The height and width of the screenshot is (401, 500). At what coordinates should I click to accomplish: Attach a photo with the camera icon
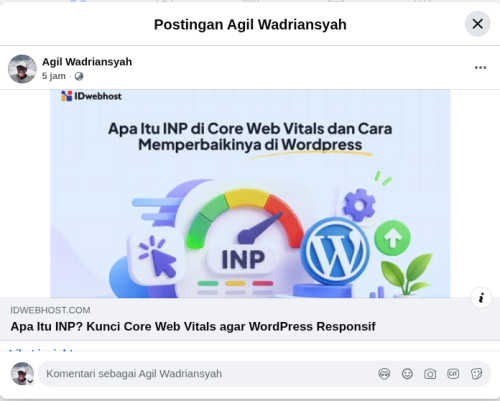click(430, 374)
